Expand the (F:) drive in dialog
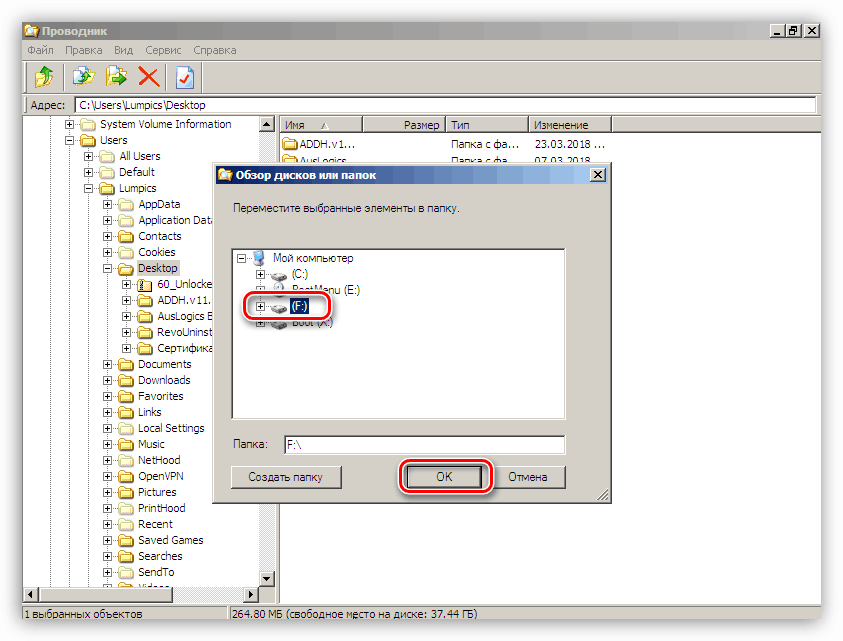Viewport: 843px width, 641px height. [x=260, y=307]
